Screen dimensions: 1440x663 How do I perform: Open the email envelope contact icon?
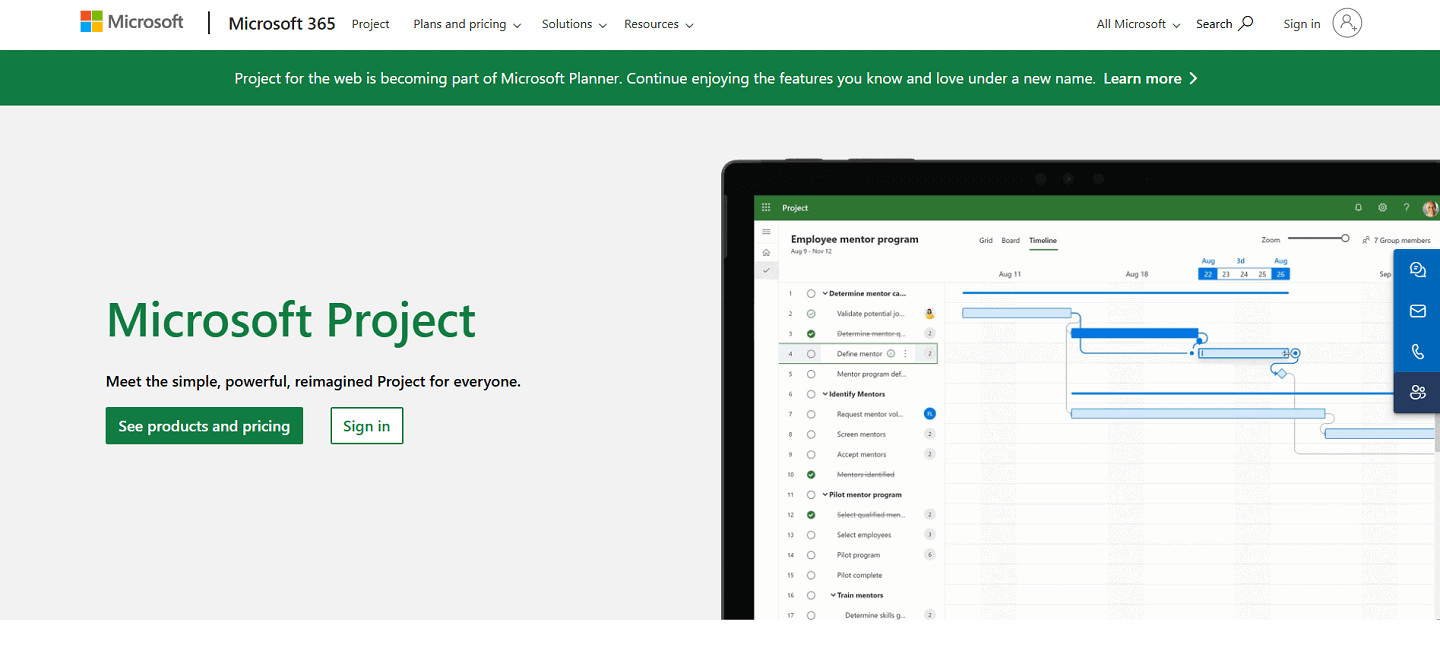pyautogui.click(x=1417, y=310)
